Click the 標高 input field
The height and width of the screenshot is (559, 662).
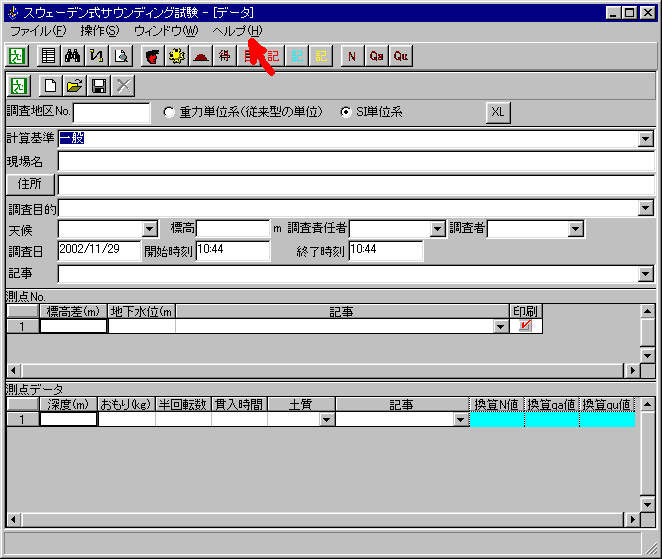pyautogui.click(x=233, y=229)
